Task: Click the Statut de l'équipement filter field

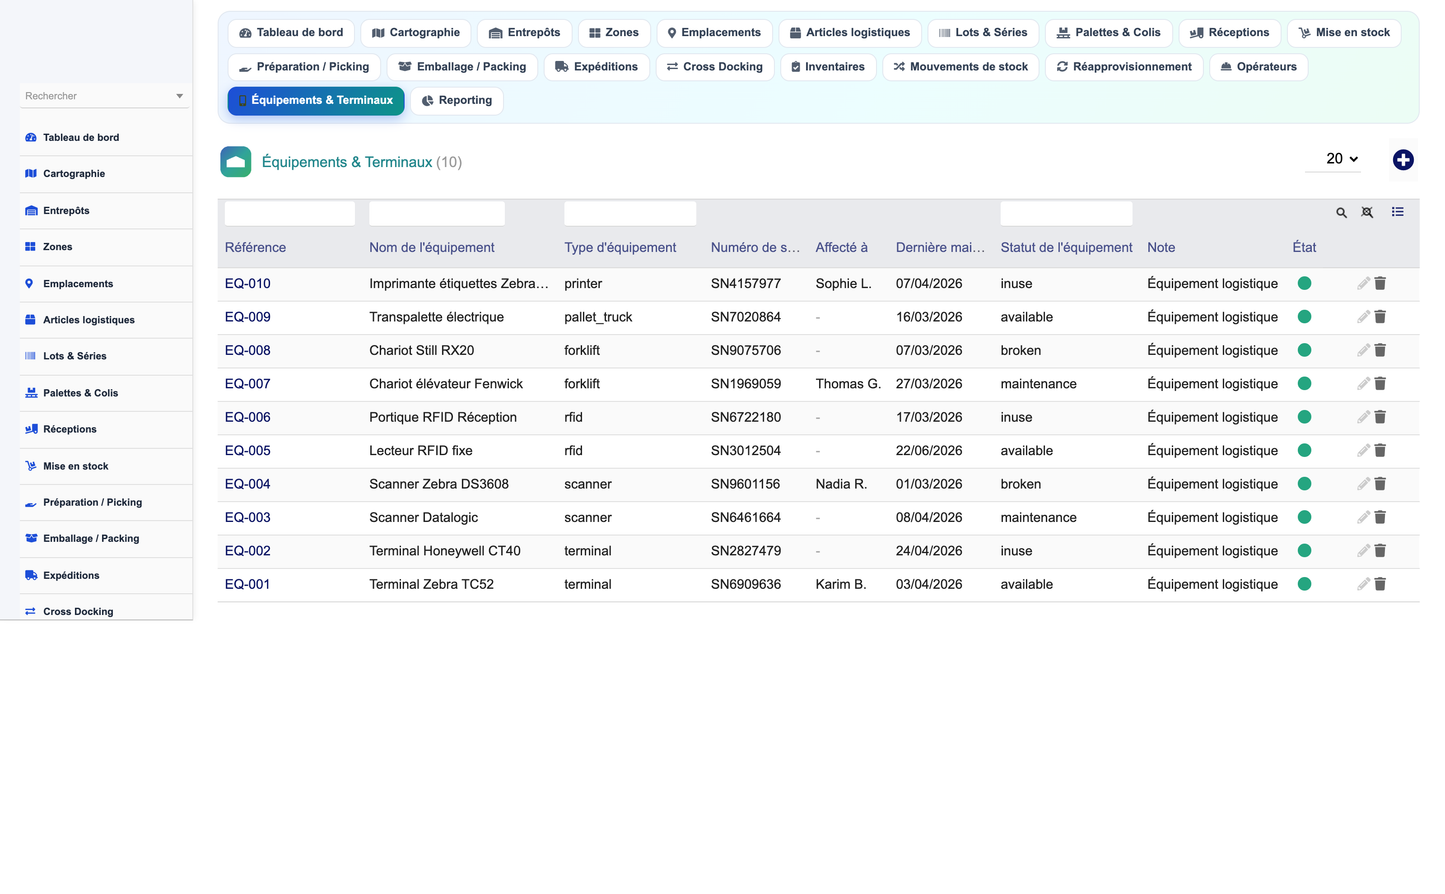Action: (1066, 213)
